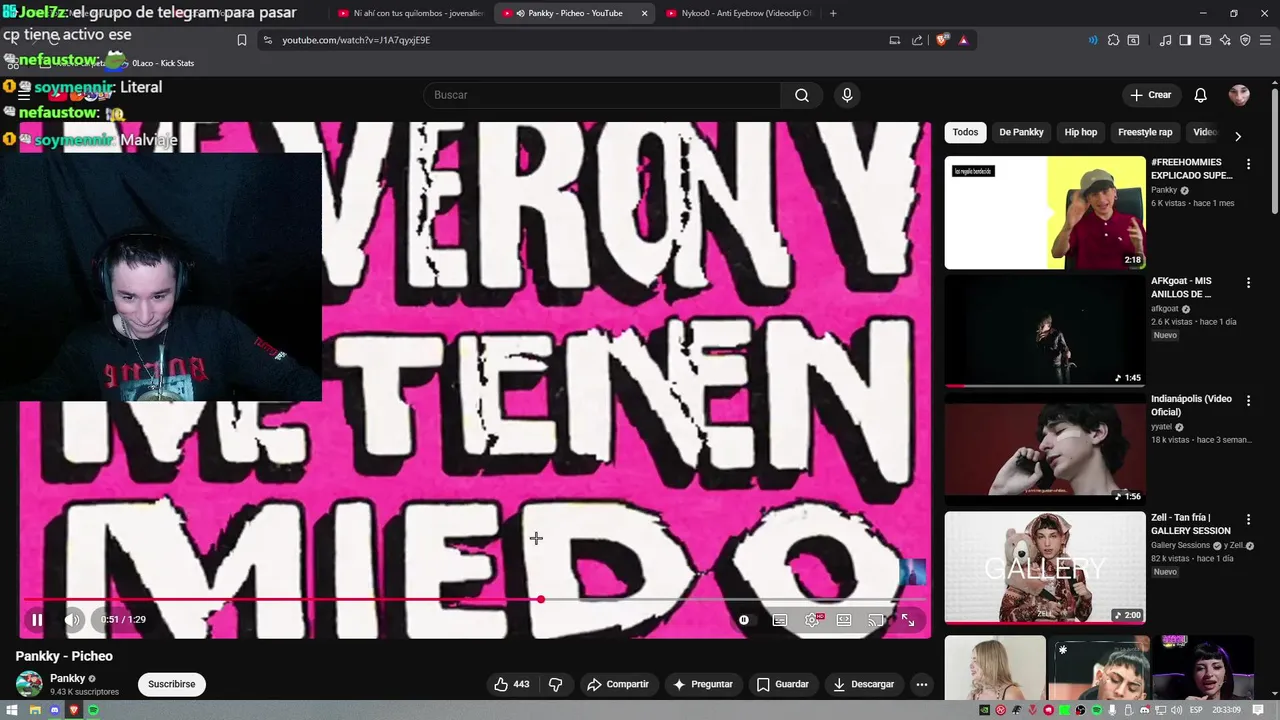Toggle subtitles/closed captions in the player
This screenshot has width=1280, height=720.
pos(780,620)
